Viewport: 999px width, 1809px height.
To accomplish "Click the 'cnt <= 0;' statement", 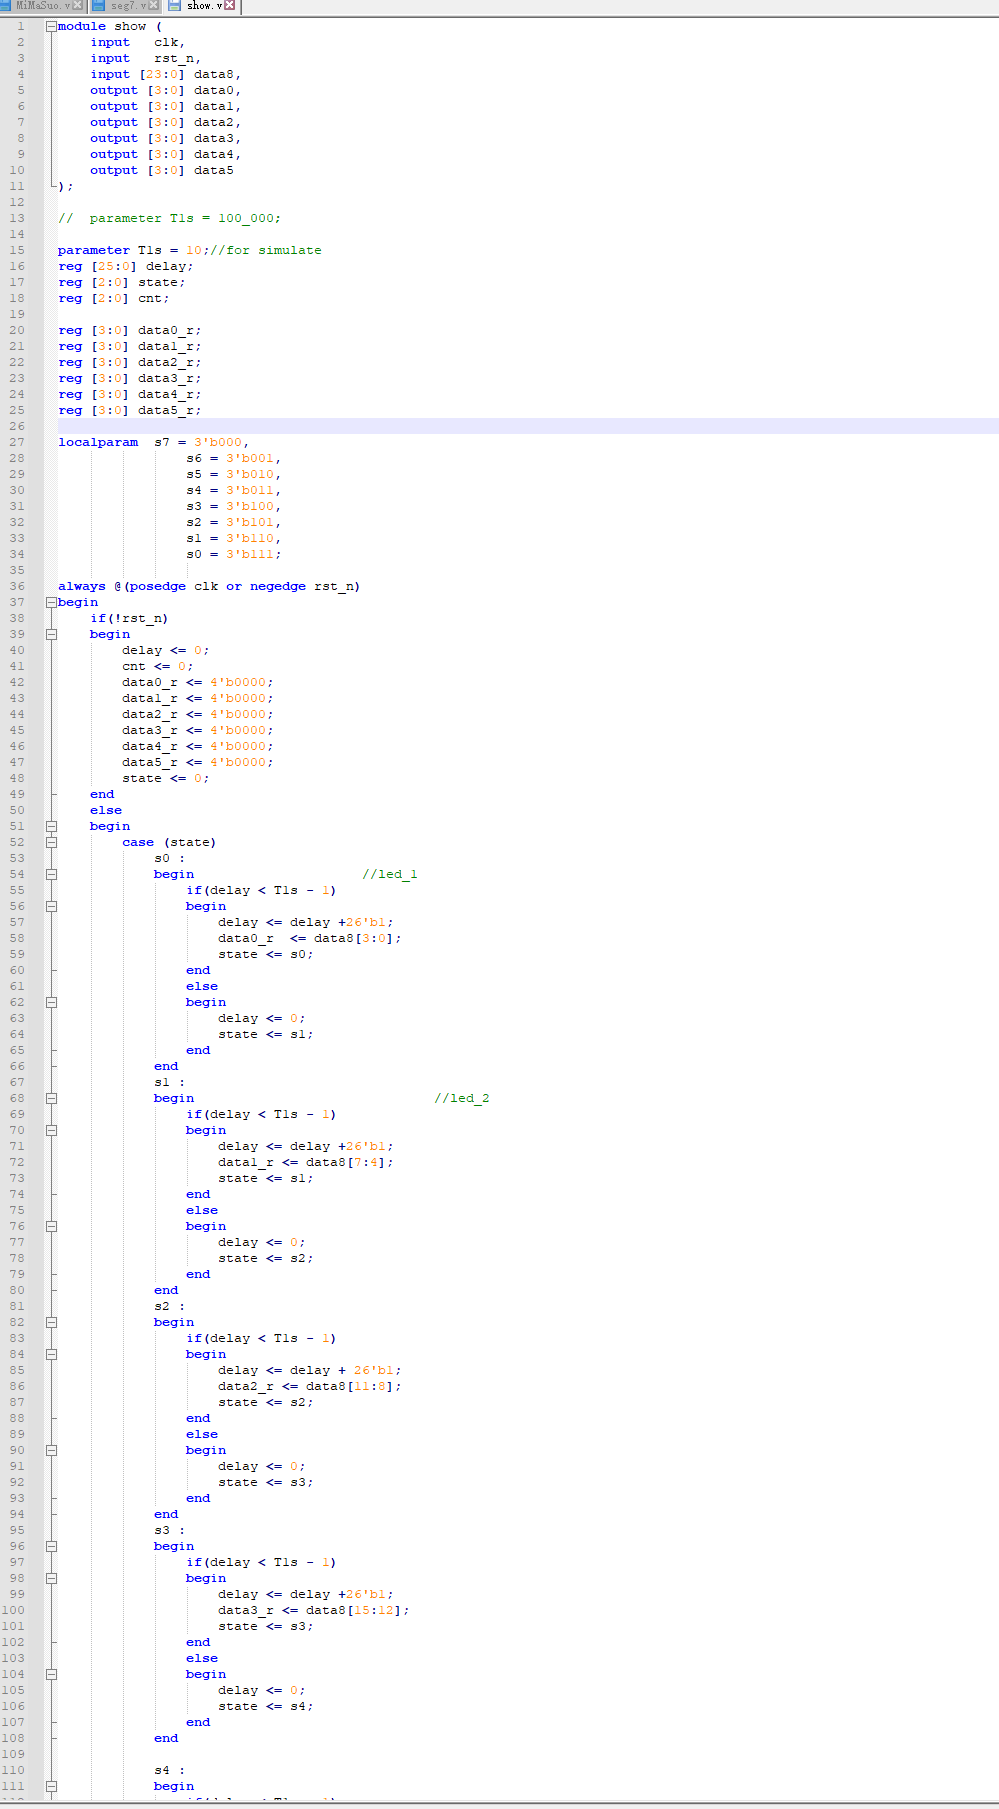I will point(158,666).
